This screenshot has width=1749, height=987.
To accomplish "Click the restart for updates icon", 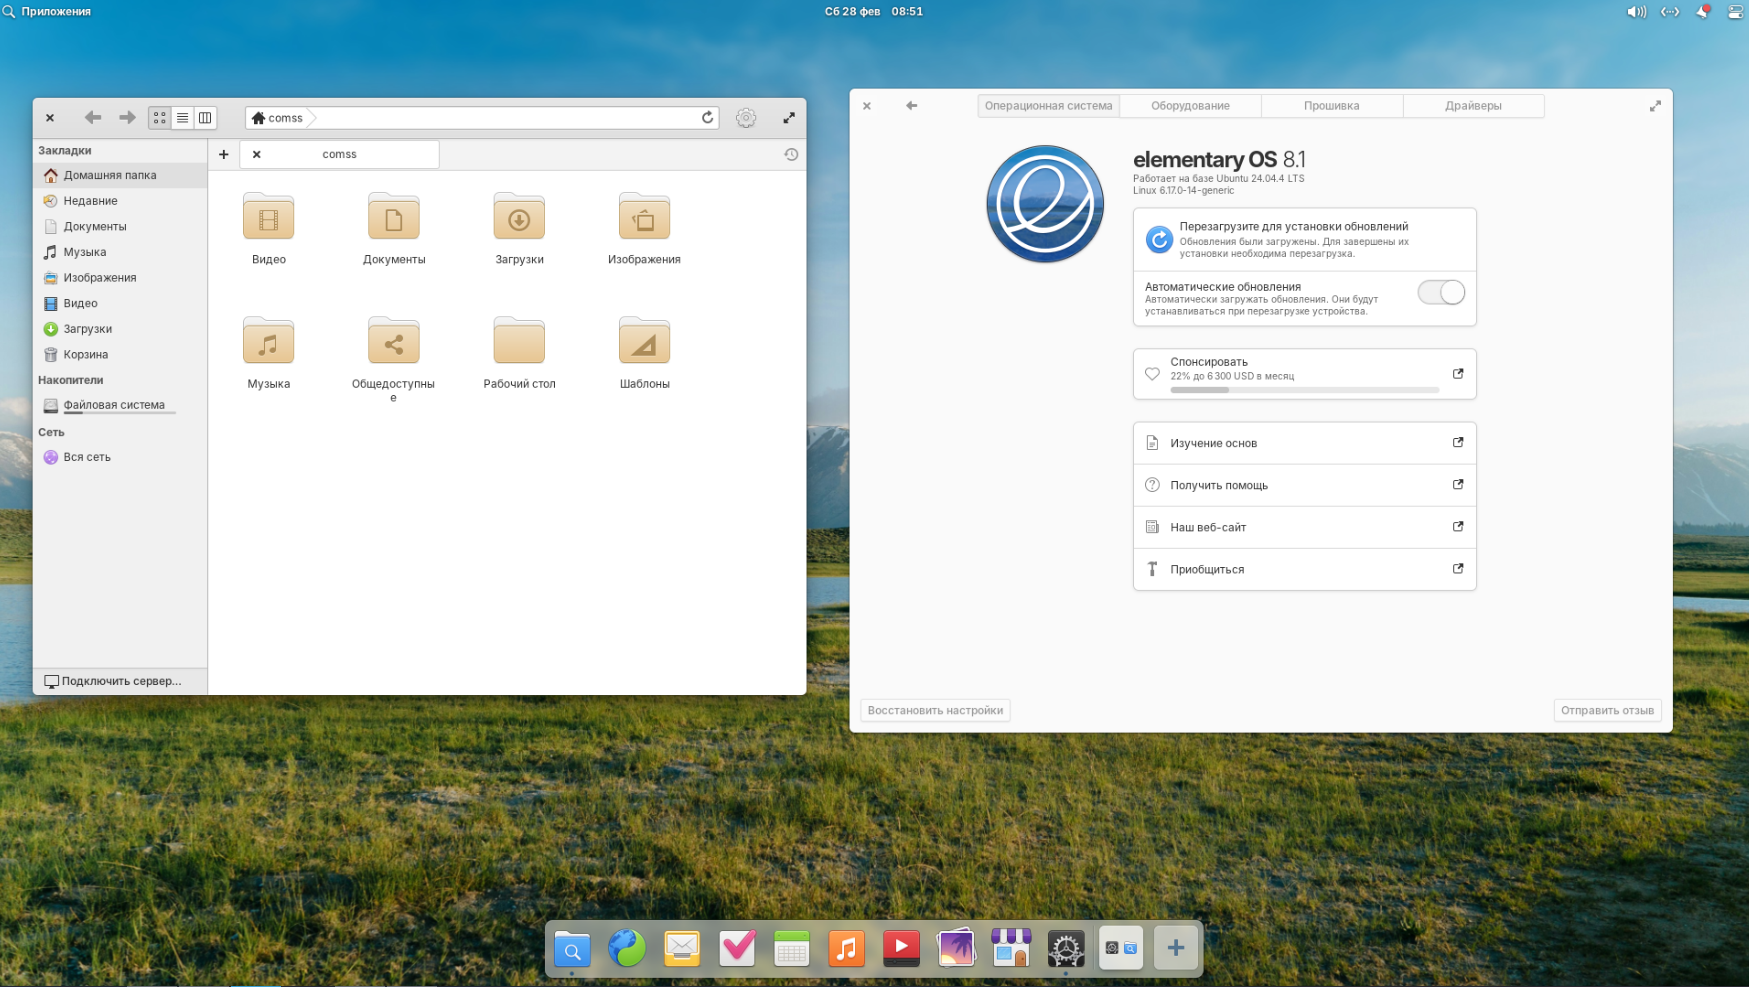I will point(1158,240).
